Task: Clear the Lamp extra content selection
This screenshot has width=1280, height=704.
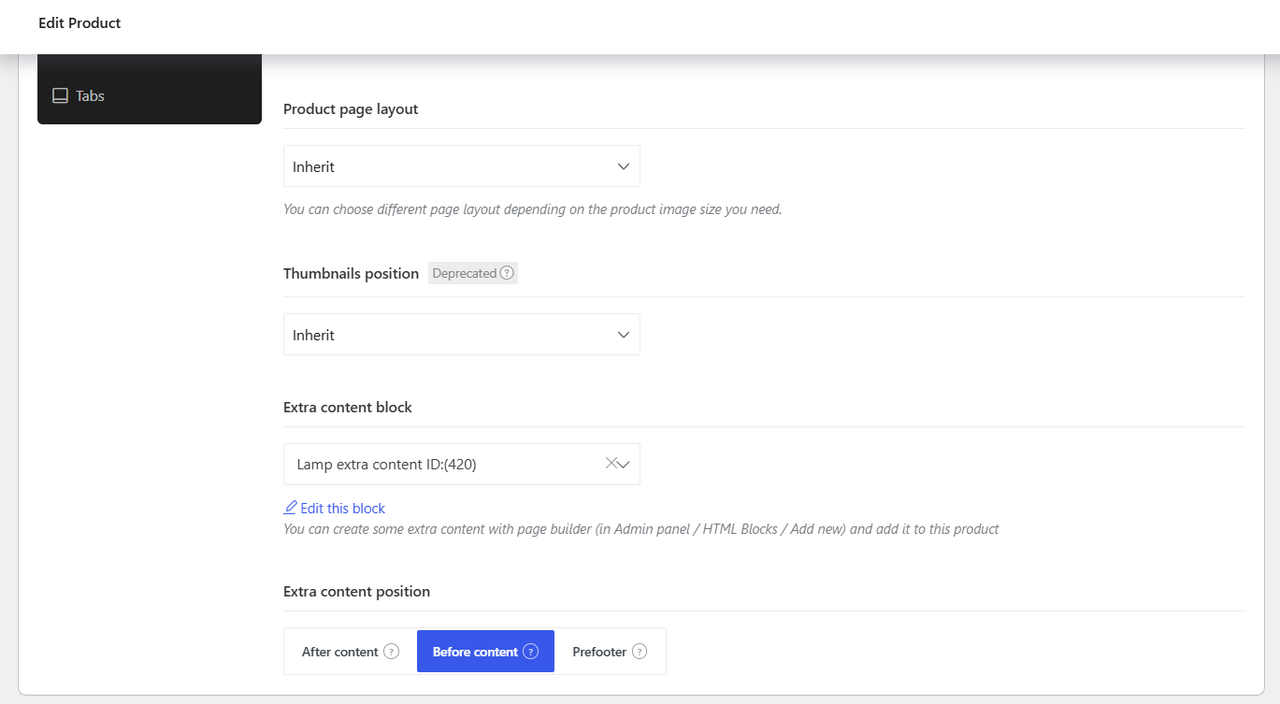Action: click(611, 463)
